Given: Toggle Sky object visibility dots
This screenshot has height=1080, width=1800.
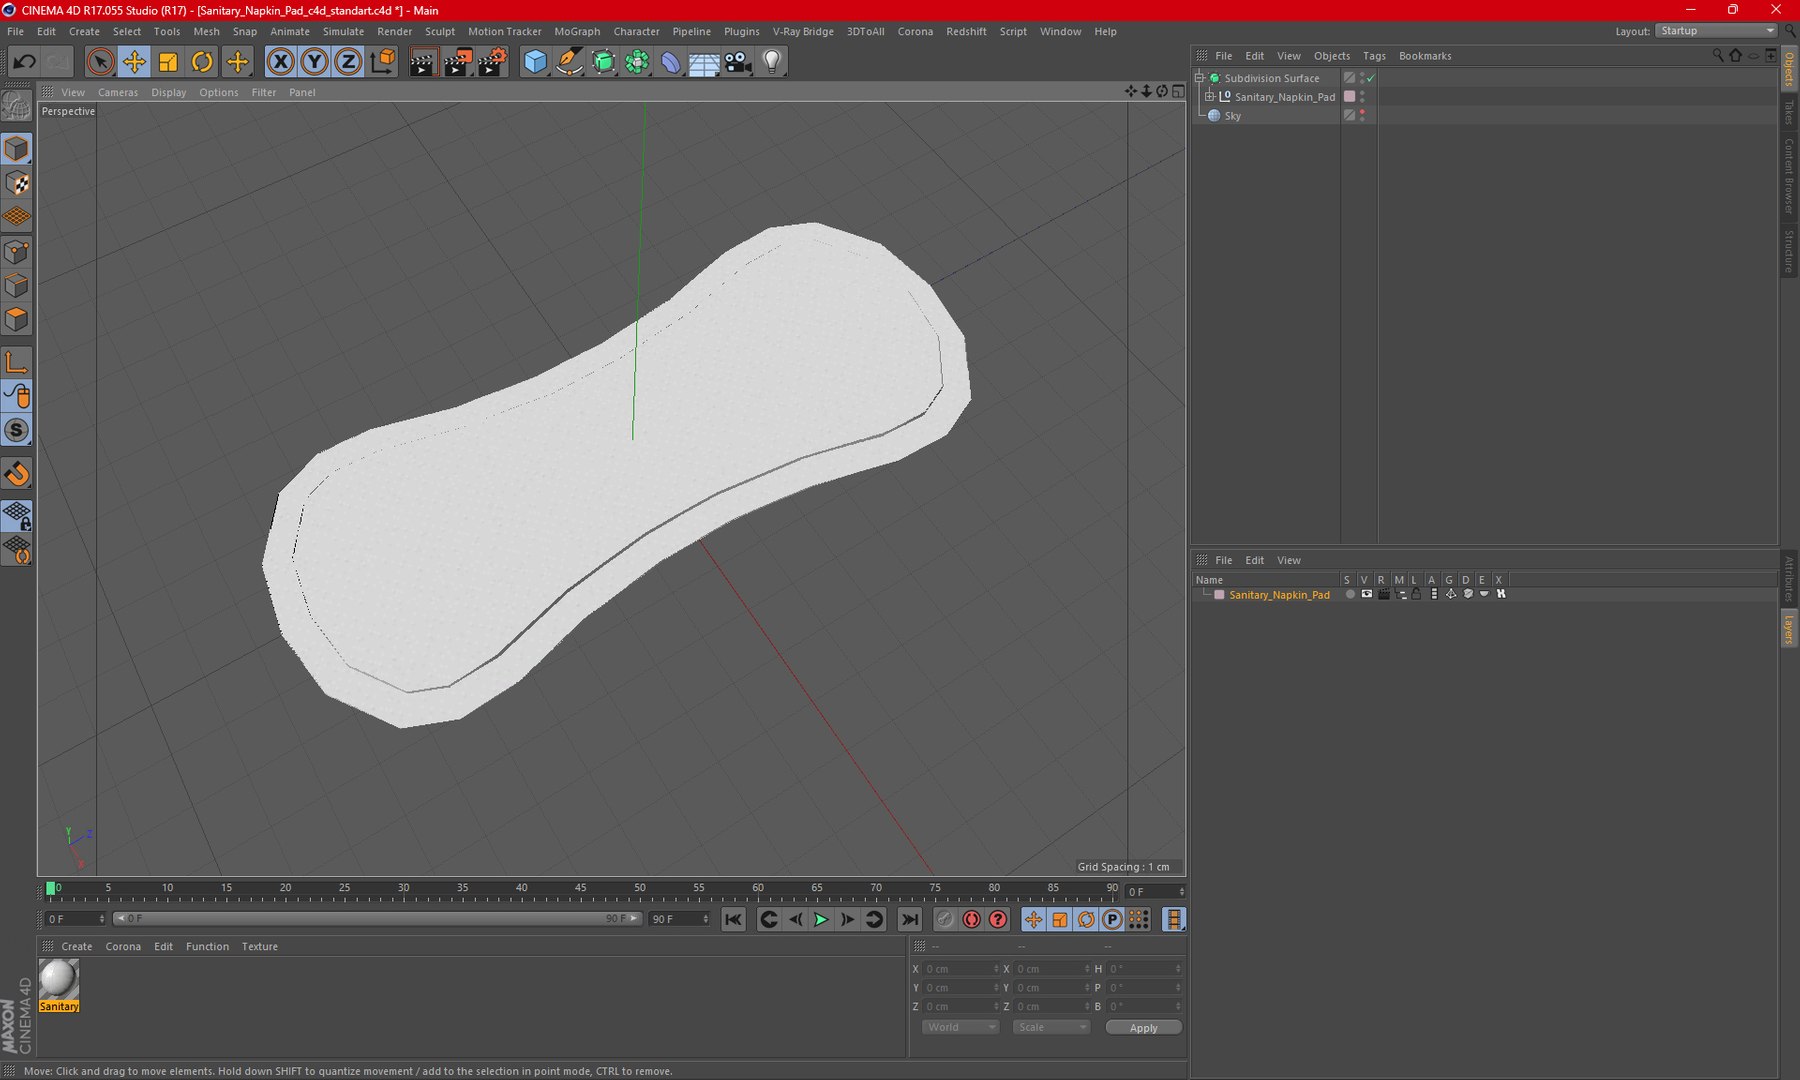Looking at the screenshot, I should pyautogui.click(x=1362, y=115).
